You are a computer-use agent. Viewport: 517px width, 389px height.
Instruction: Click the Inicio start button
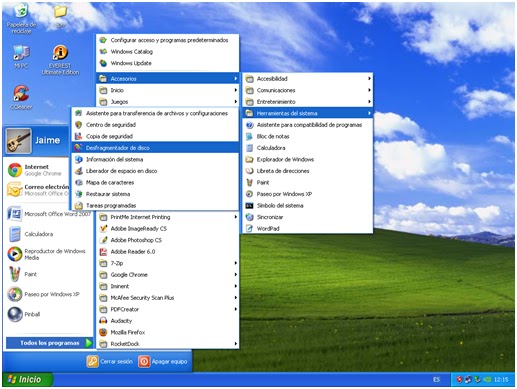click(27, 379)
